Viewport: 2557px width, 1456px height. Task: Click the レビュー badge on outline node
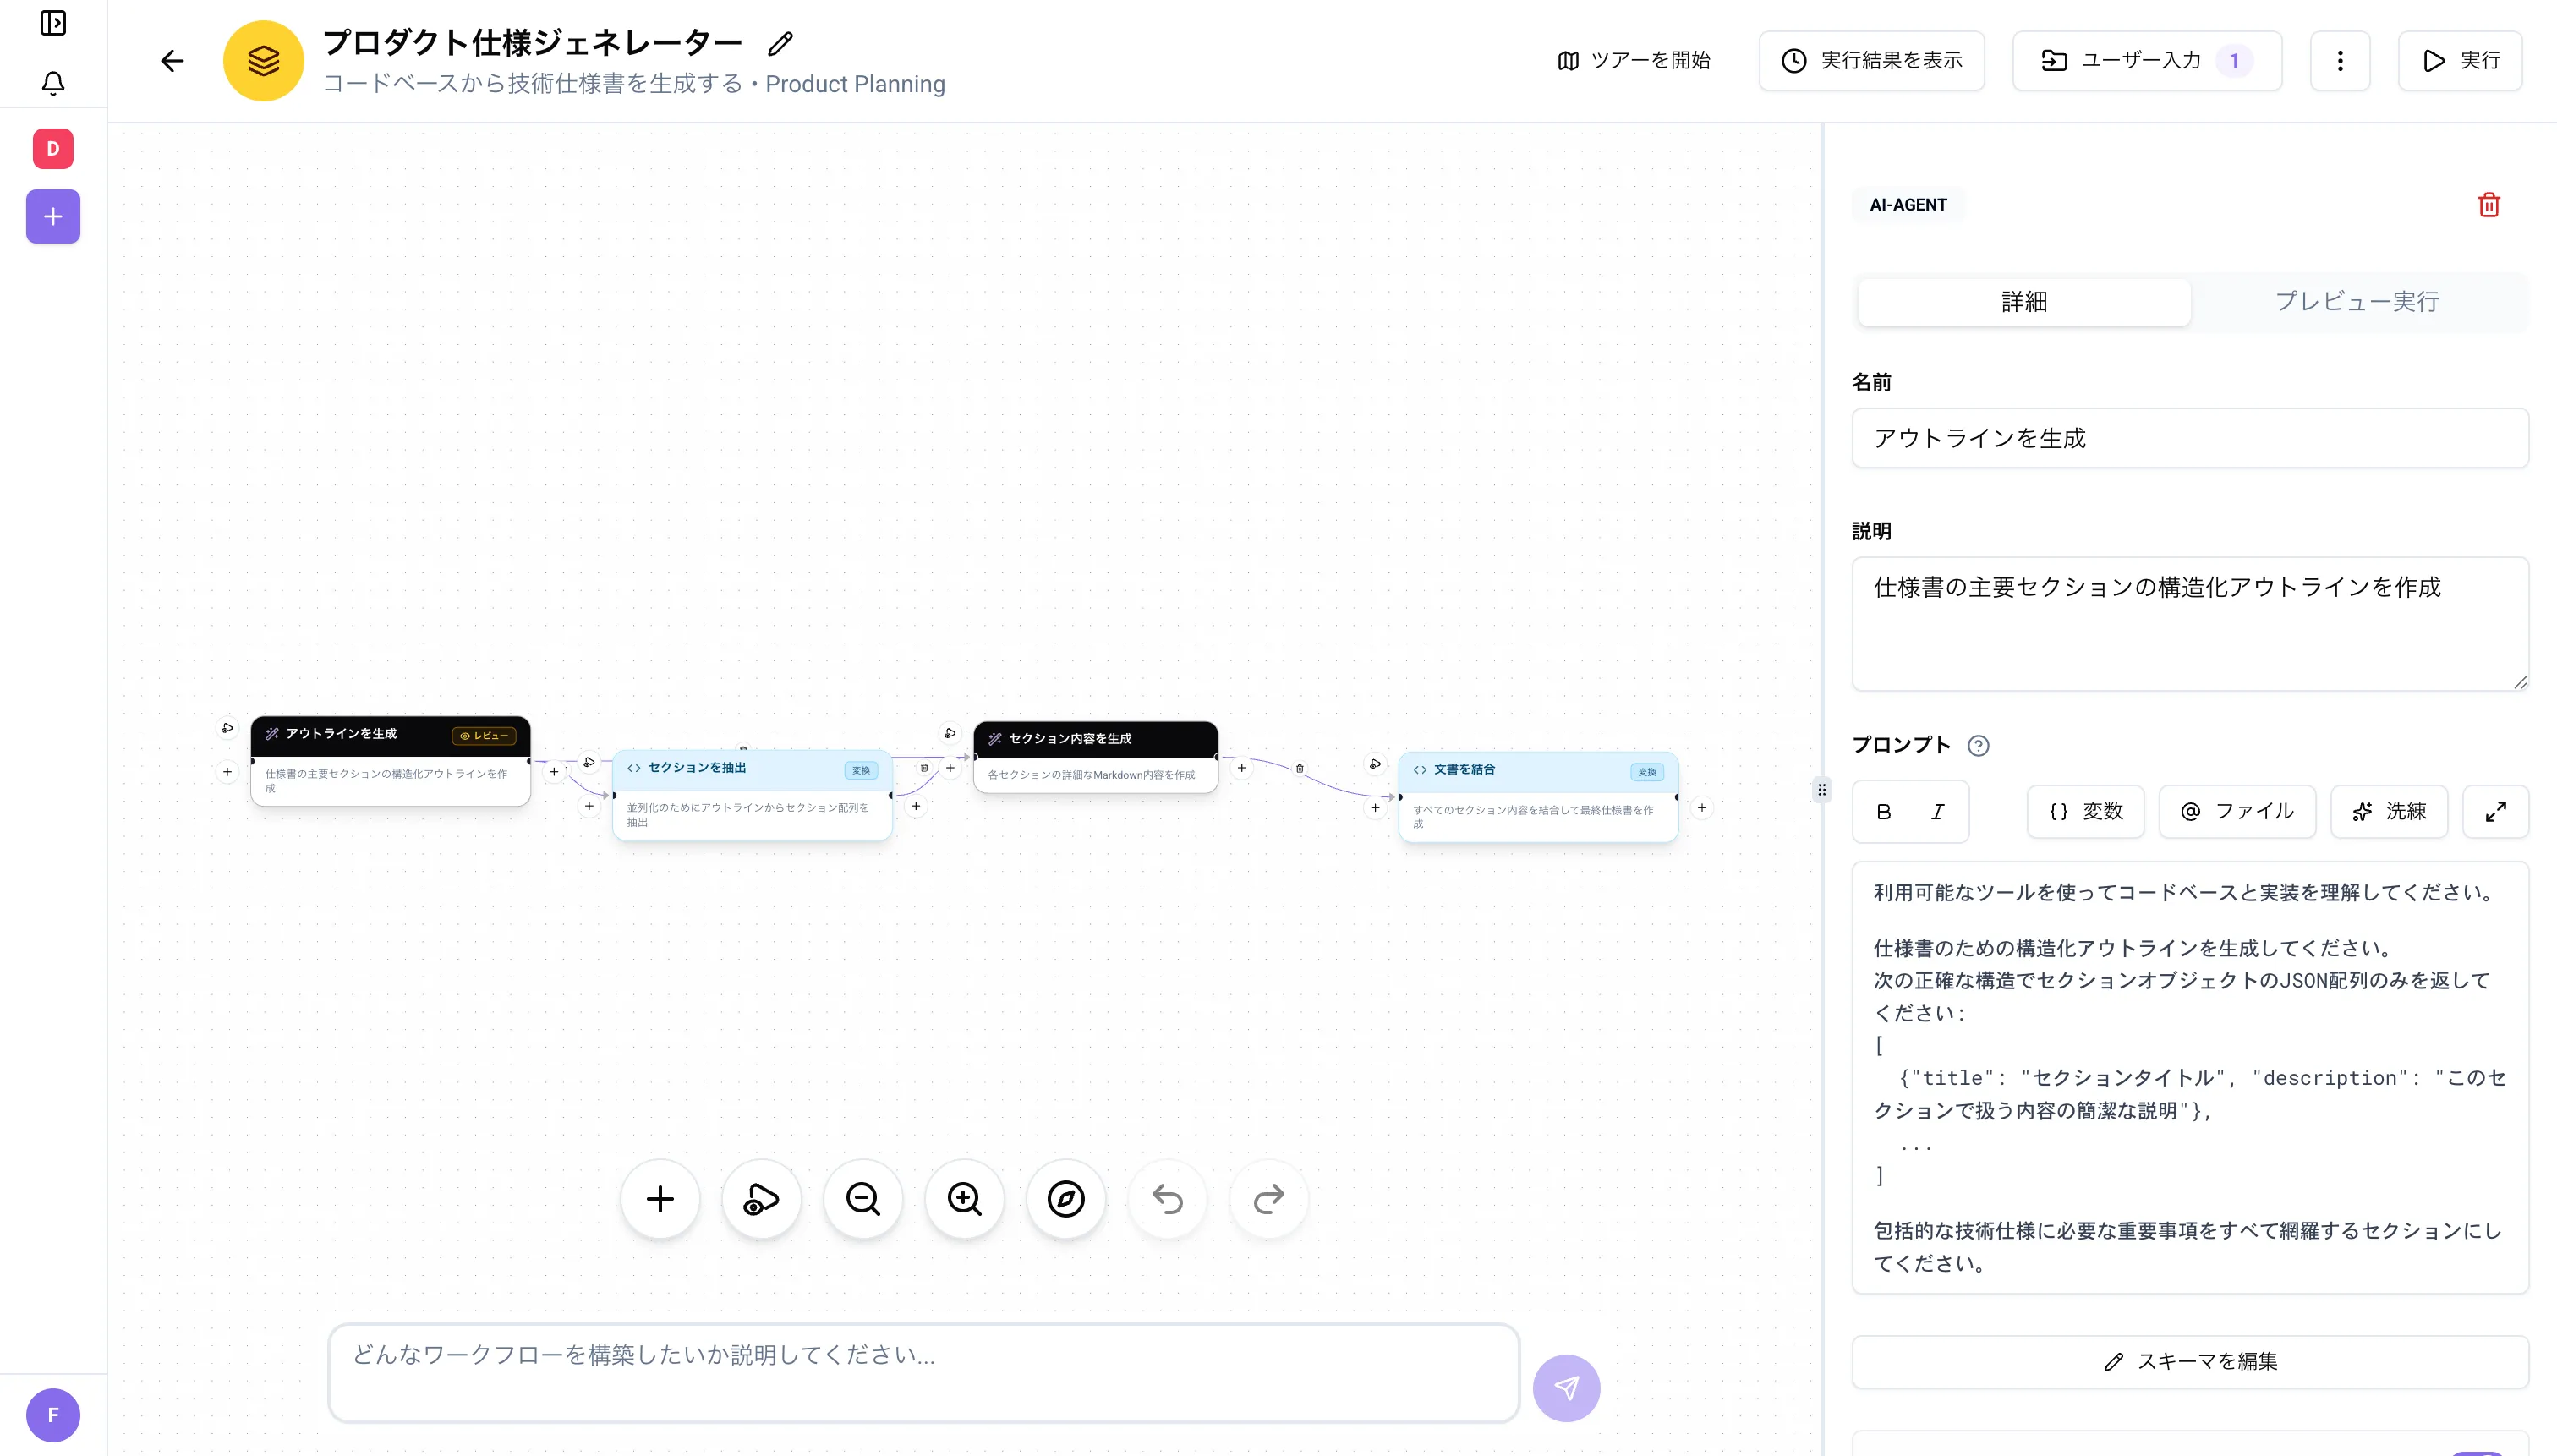point(485,736)
